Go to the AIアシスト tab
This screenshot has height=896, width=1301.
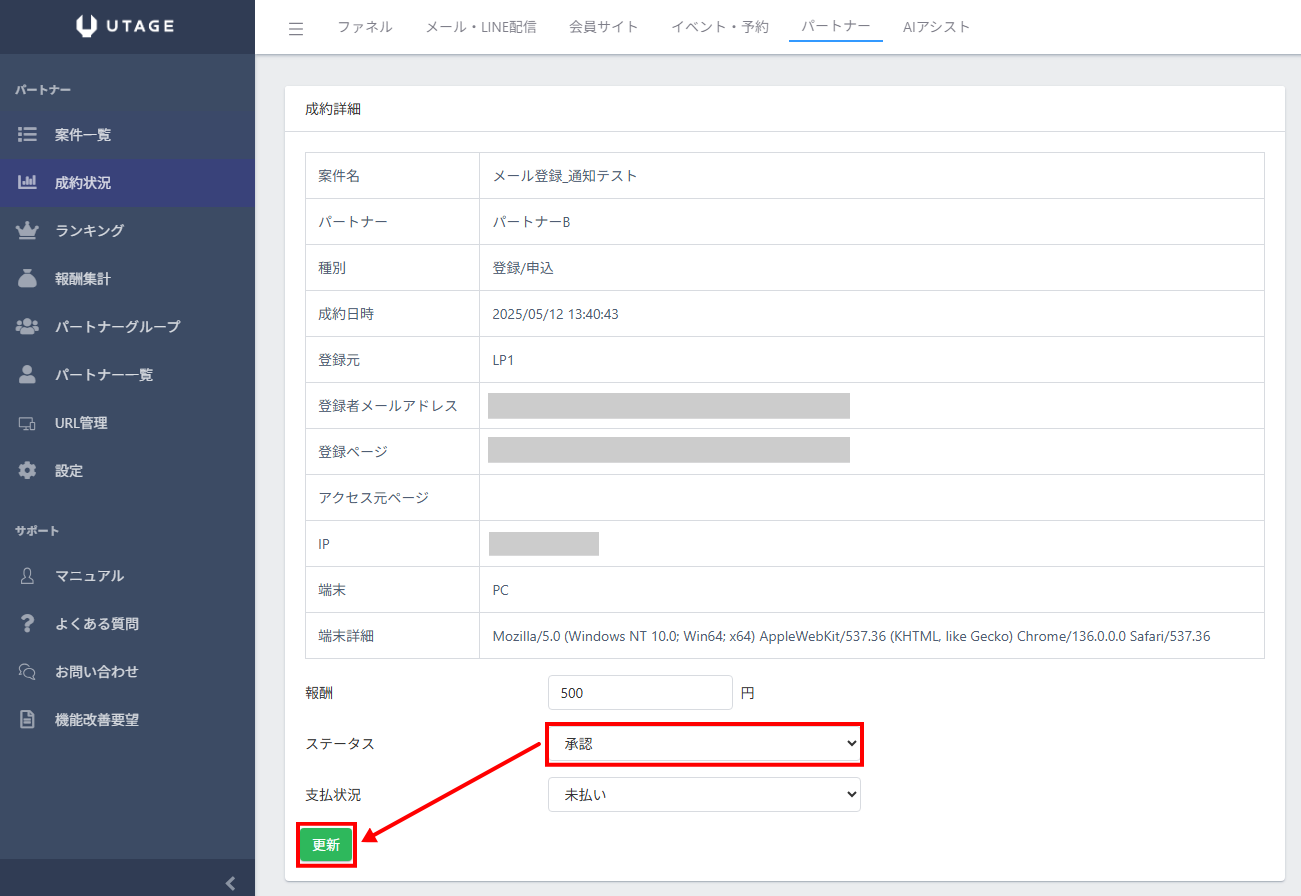tap(936, 27)
